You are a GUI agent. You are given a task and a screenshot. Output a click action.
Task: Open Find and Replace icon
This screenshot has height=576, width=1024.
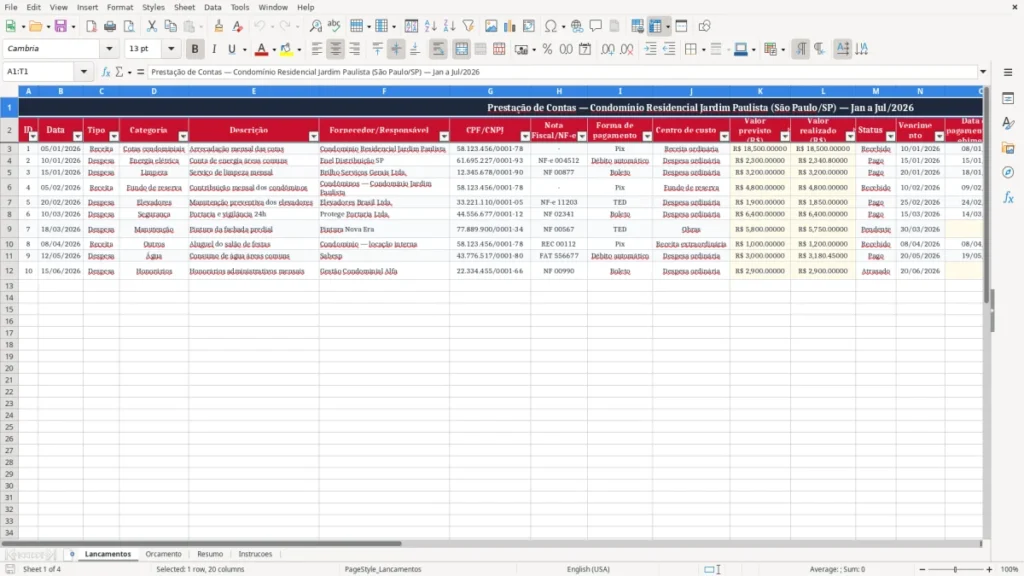pyautogui.click(x=315, y=26)
